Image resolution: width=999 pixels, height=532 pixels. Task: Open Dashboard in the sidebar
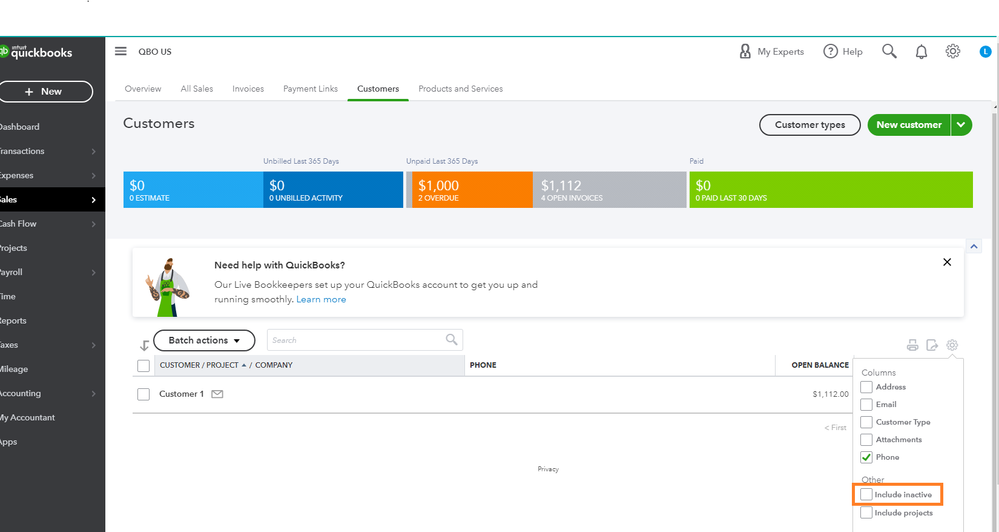[x=19, y=127]
